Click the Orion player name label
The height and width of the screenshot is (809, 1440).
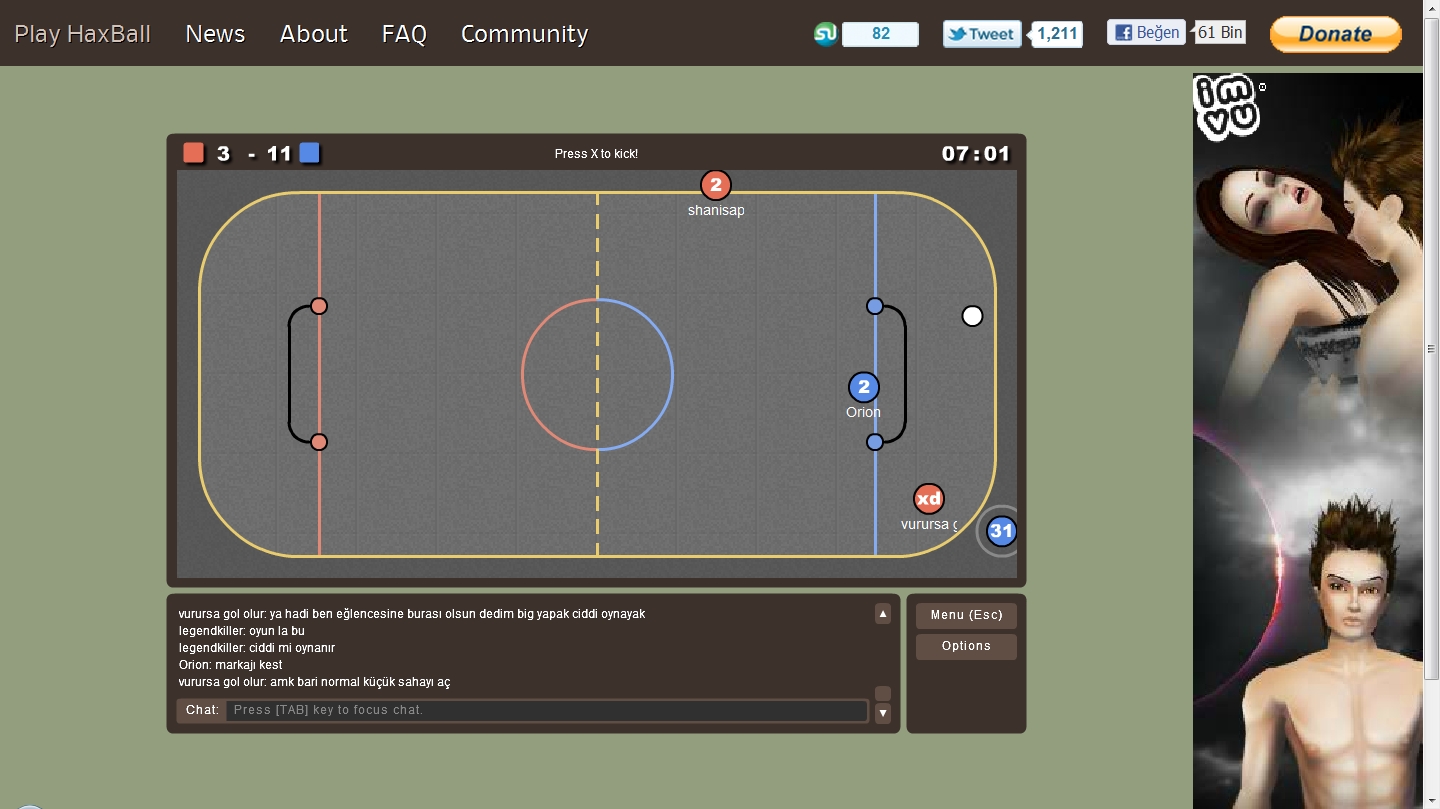click(x=863, y=412)
